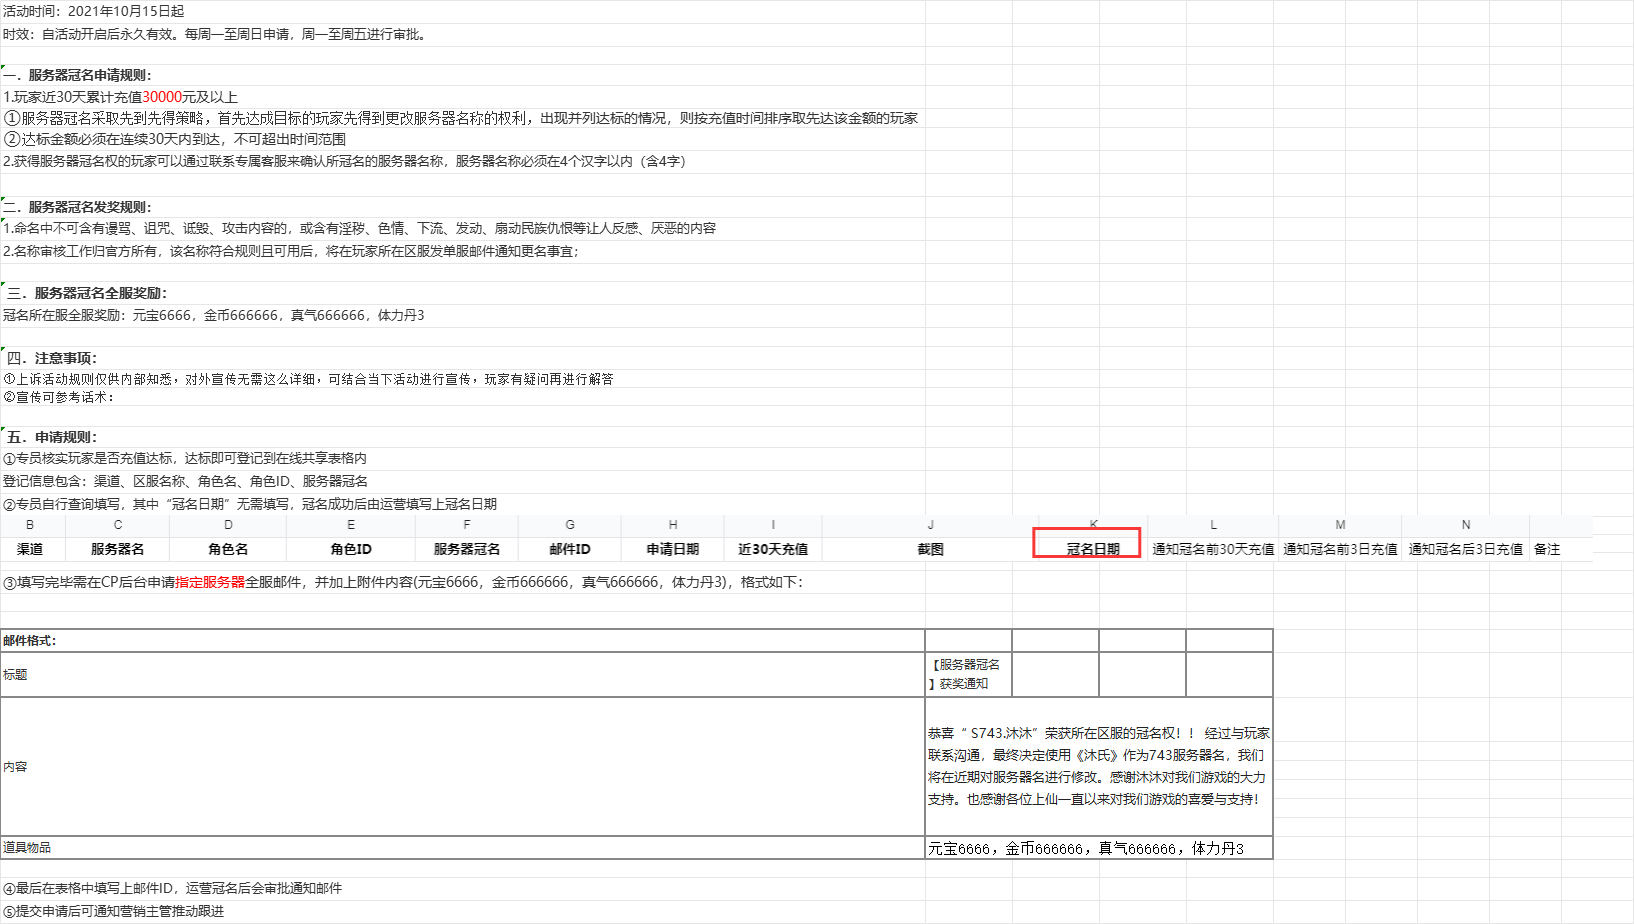1634x924 pixels.
Task: Click the row '②达标金额必须在连续30天内到达'
Action: 175,139
